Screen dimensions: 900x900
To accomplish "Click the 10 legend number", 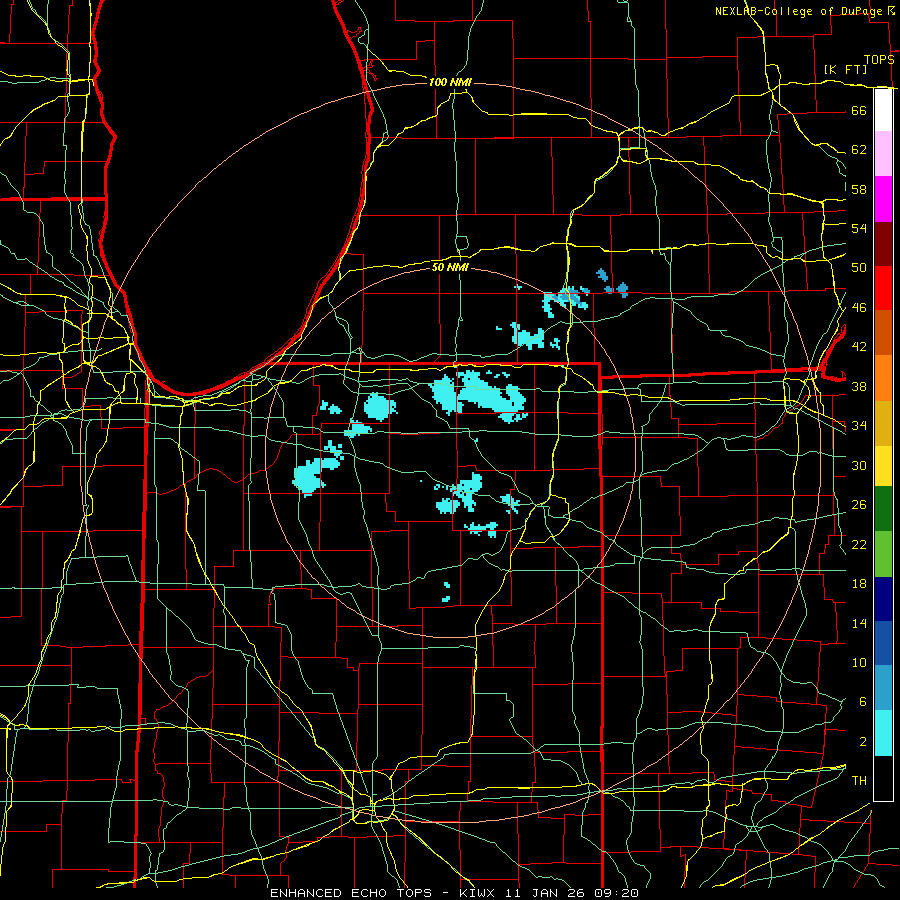I will [859, 663].
